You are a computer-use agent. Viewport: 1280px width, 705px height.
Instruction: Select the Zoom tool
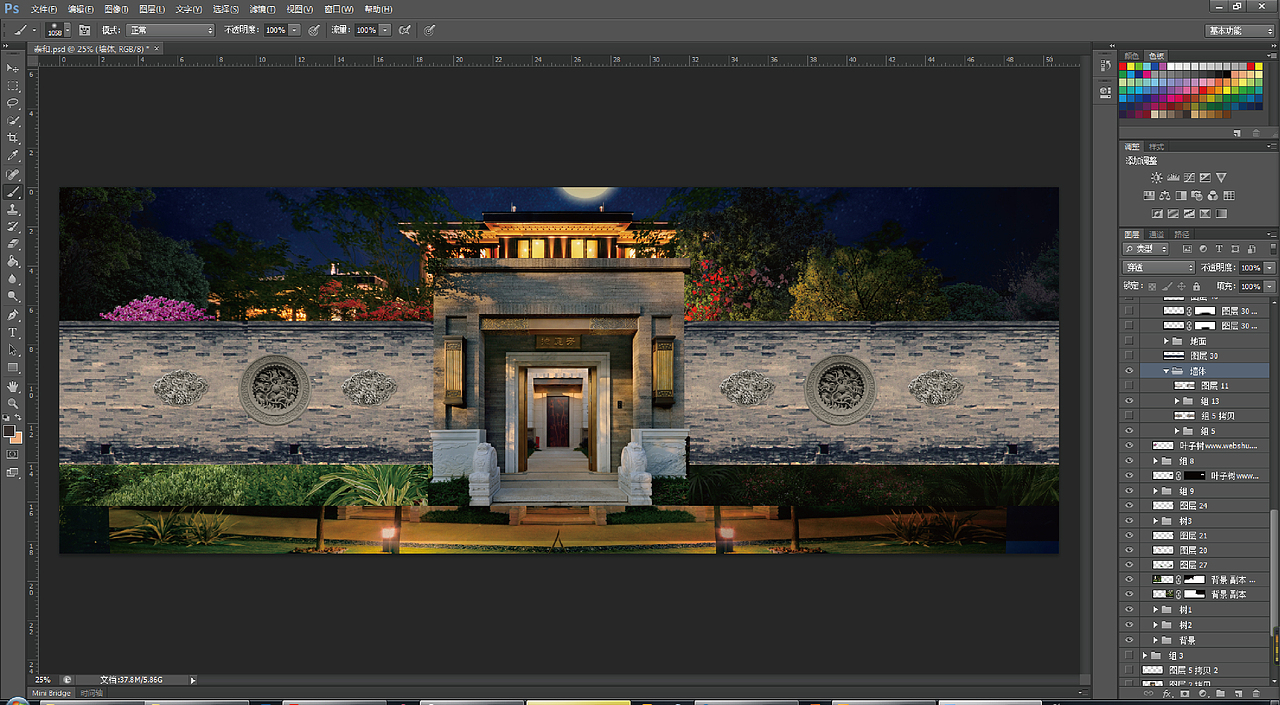coord(13,403)
